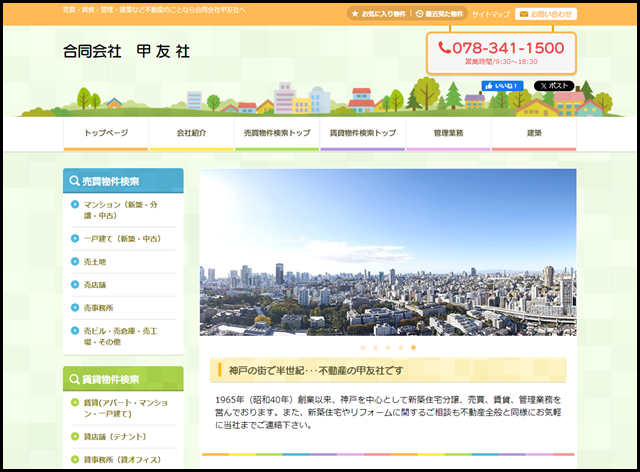The image size is (640, 472).
Task: Open 賃貸物件検索トップ nav tab
Action: point(363,134)
